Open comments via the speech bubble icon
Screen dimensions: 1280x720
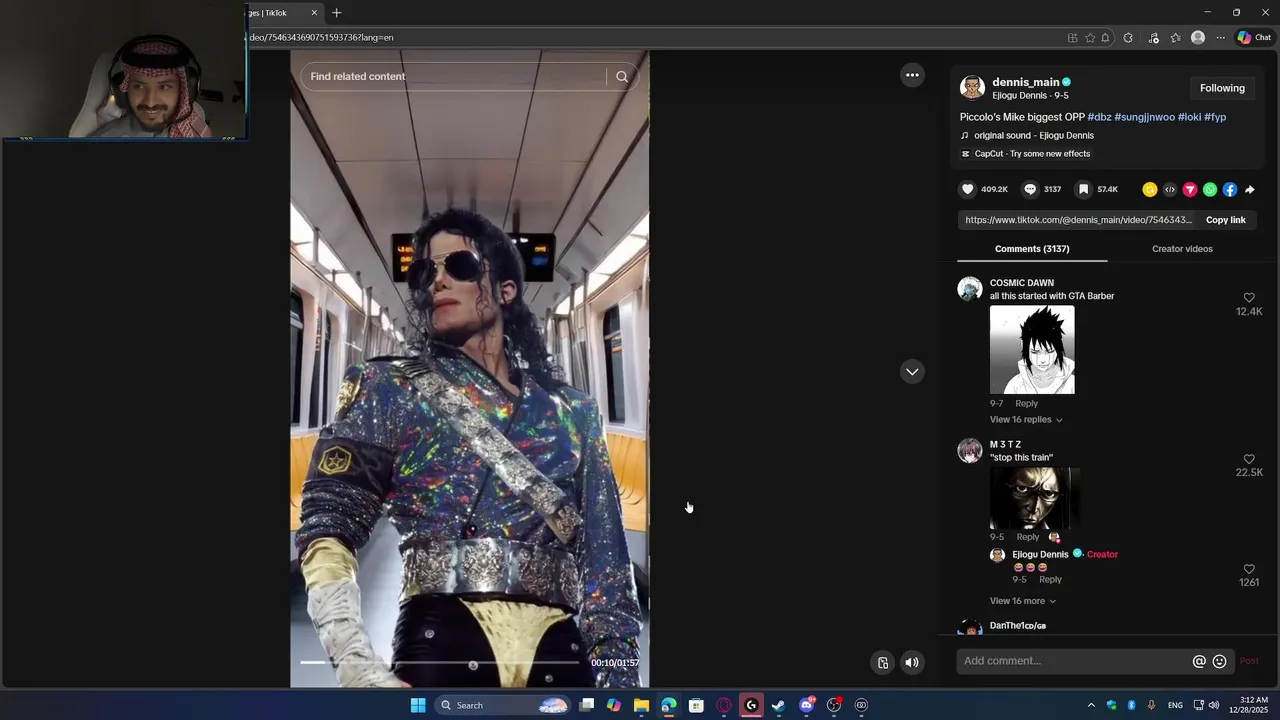1030,189
